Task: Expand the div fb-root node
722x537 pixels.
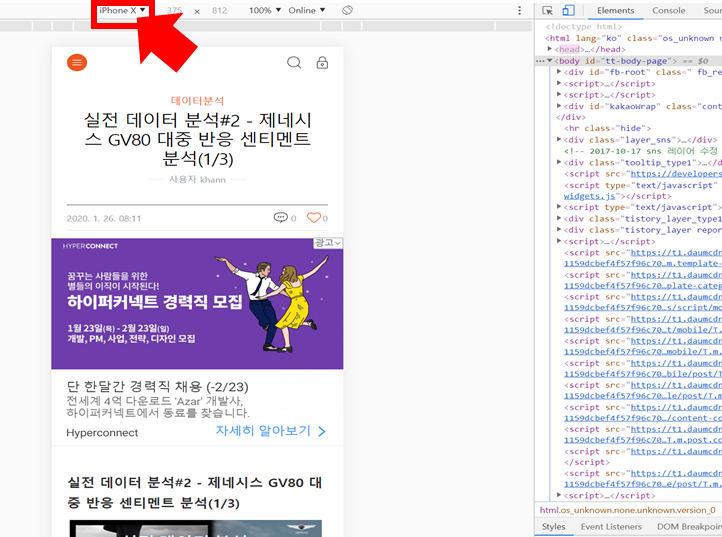Action: [559, 72]
